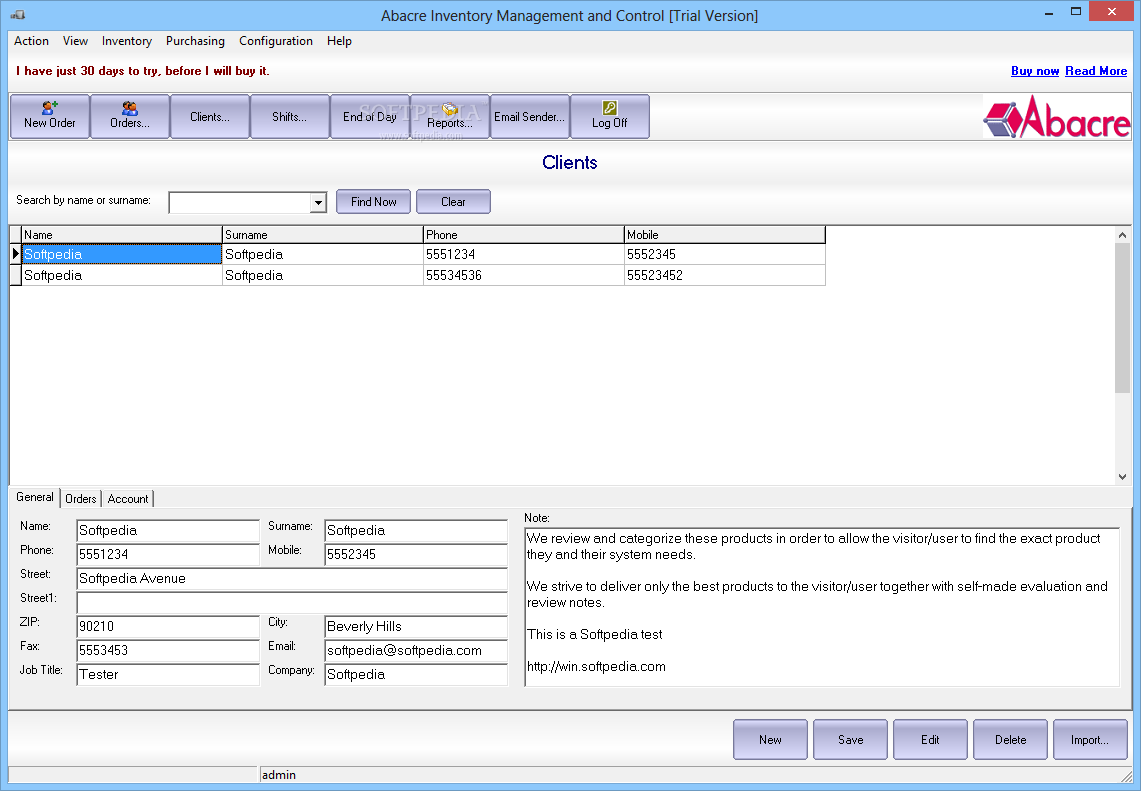Open the Purchasing menu
This screenshot has height=791, width=1141.
coord(195,41)
